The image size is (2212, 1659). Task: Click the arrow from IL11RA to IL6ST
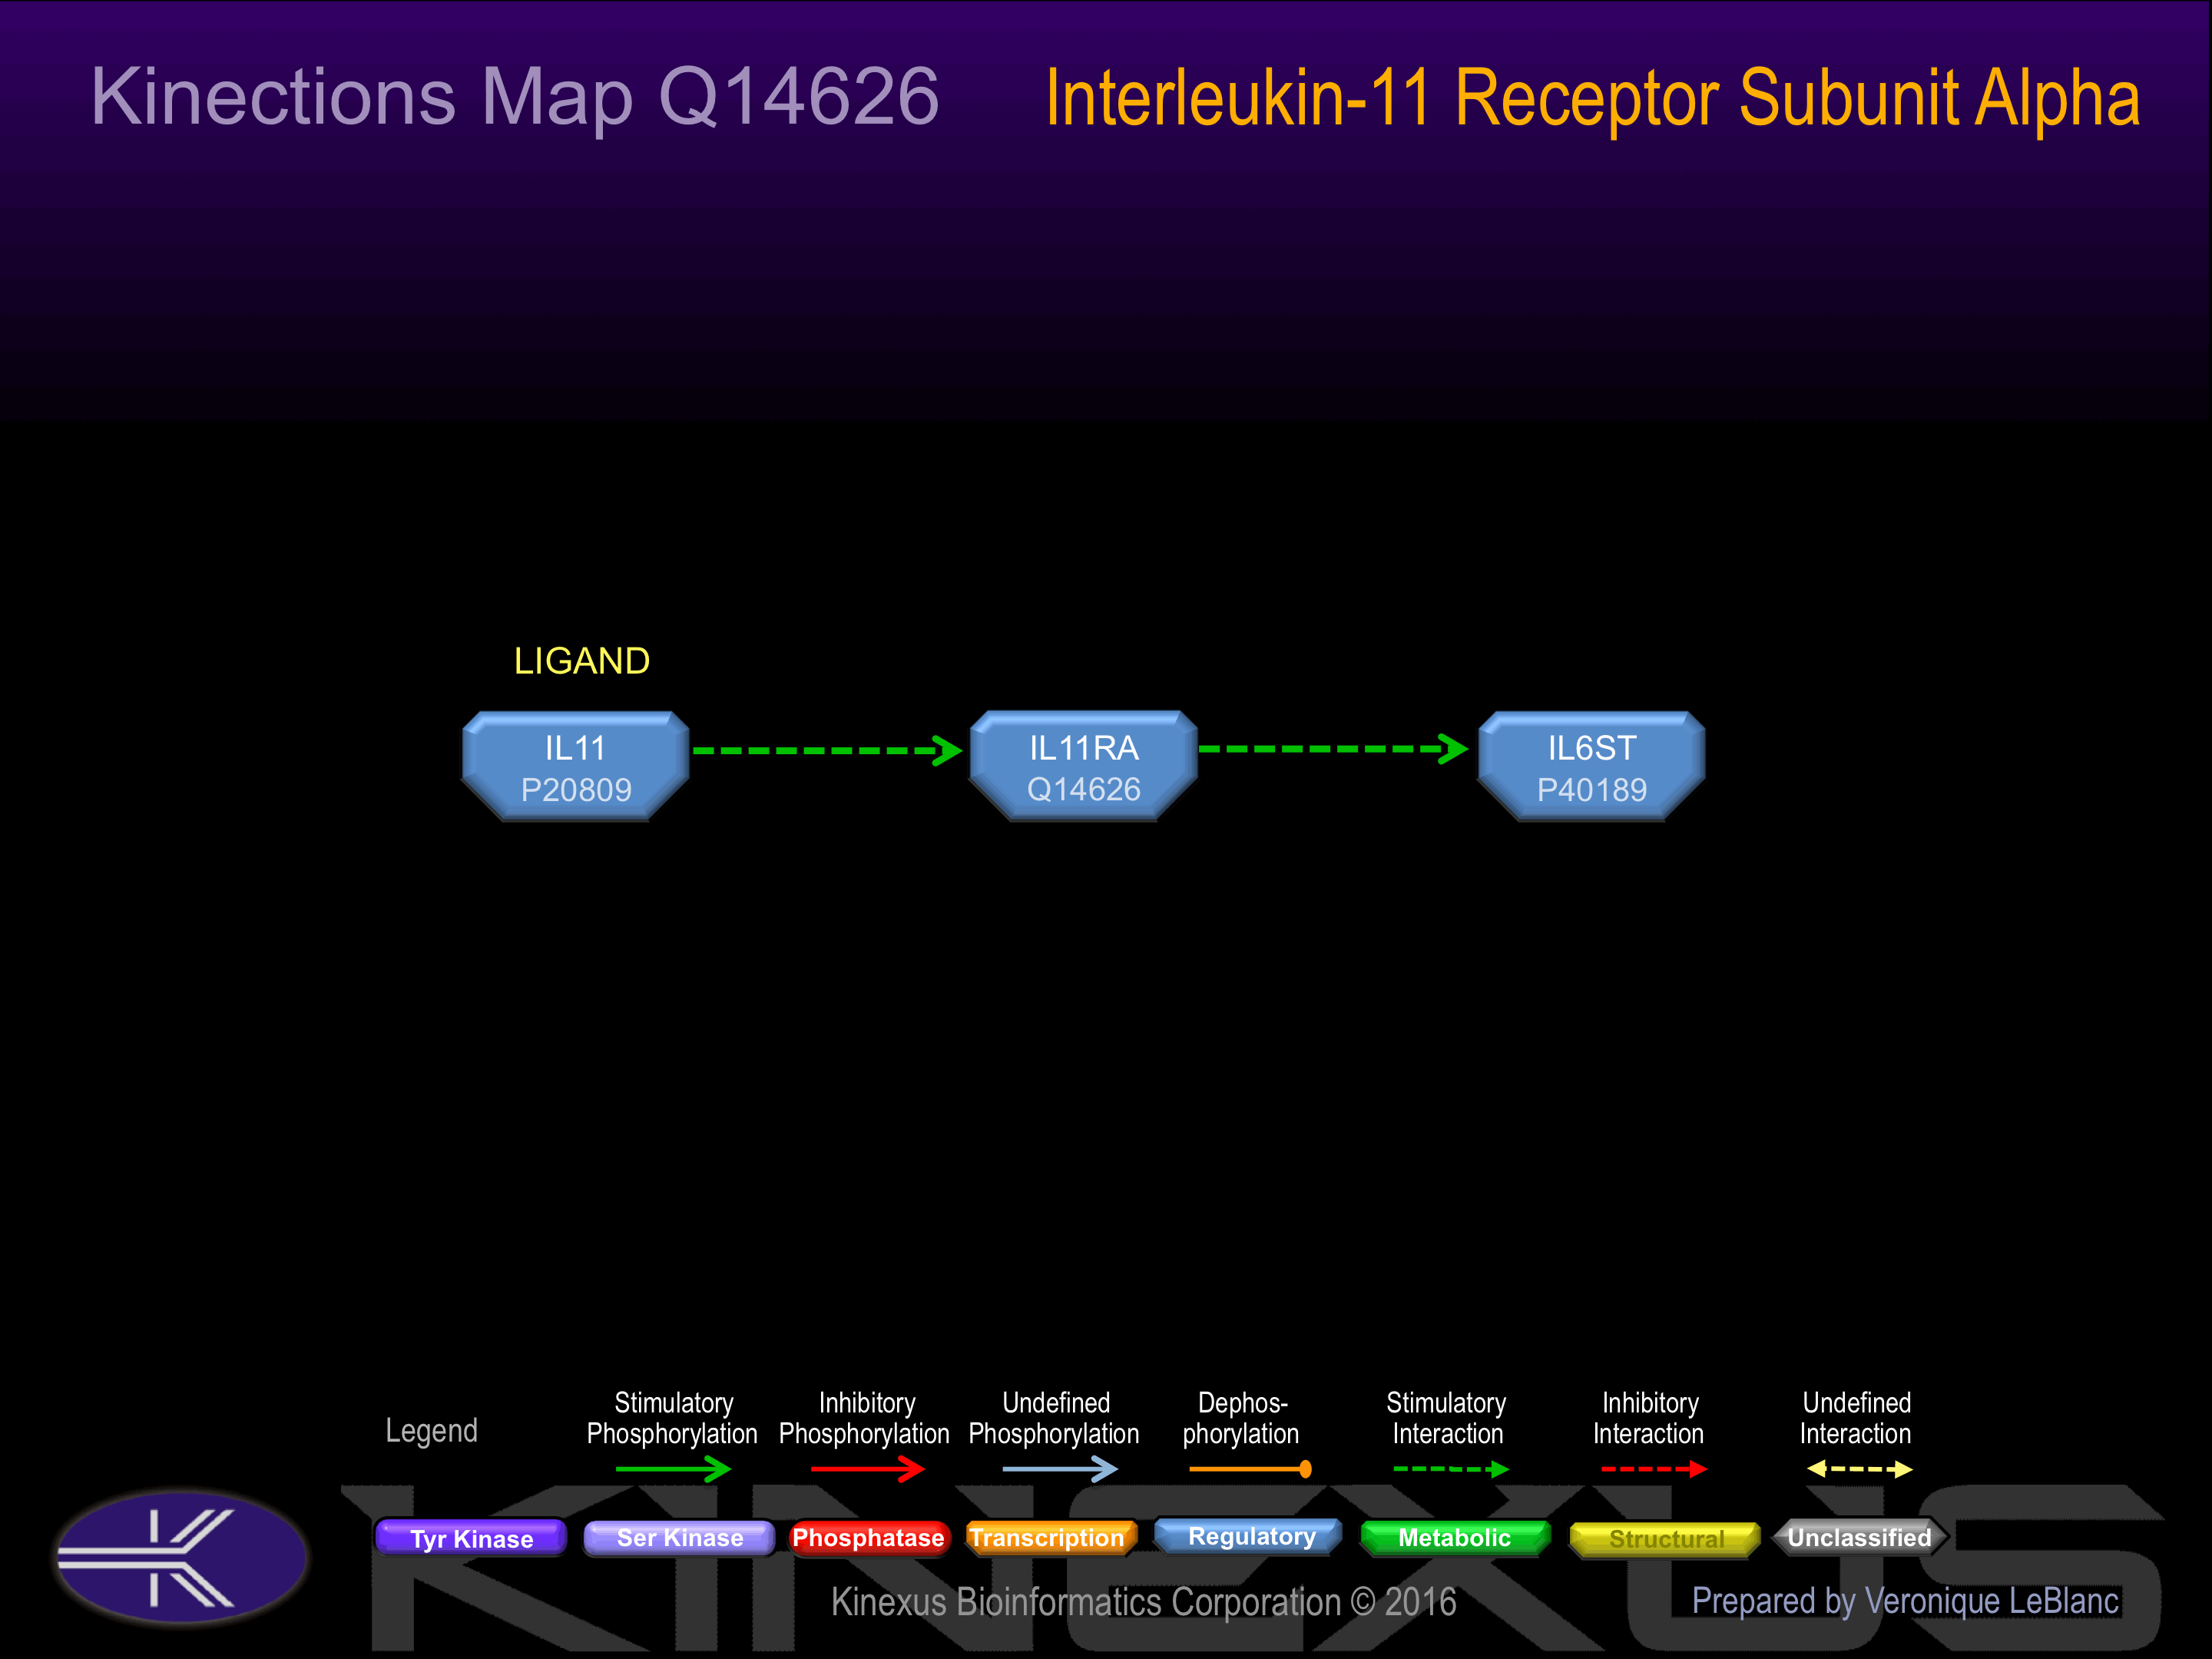point(1333,748)
